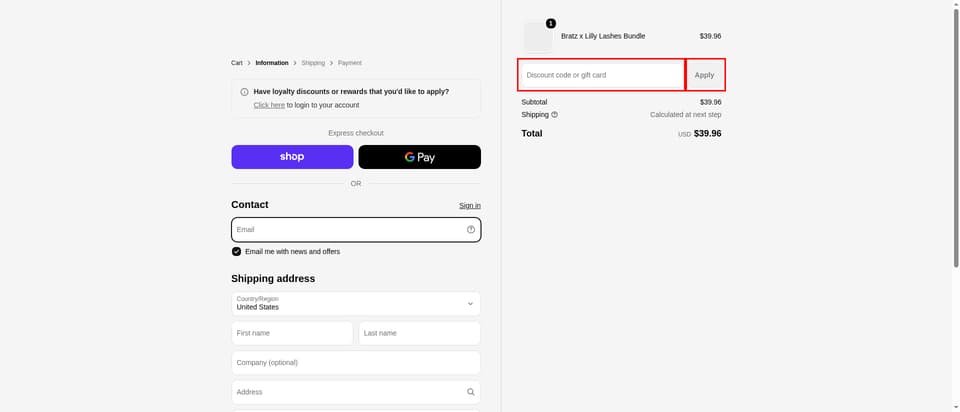Focus the Discount code or gift card field
This screenshot has height=412, width=960.
(x=601, y=75)
